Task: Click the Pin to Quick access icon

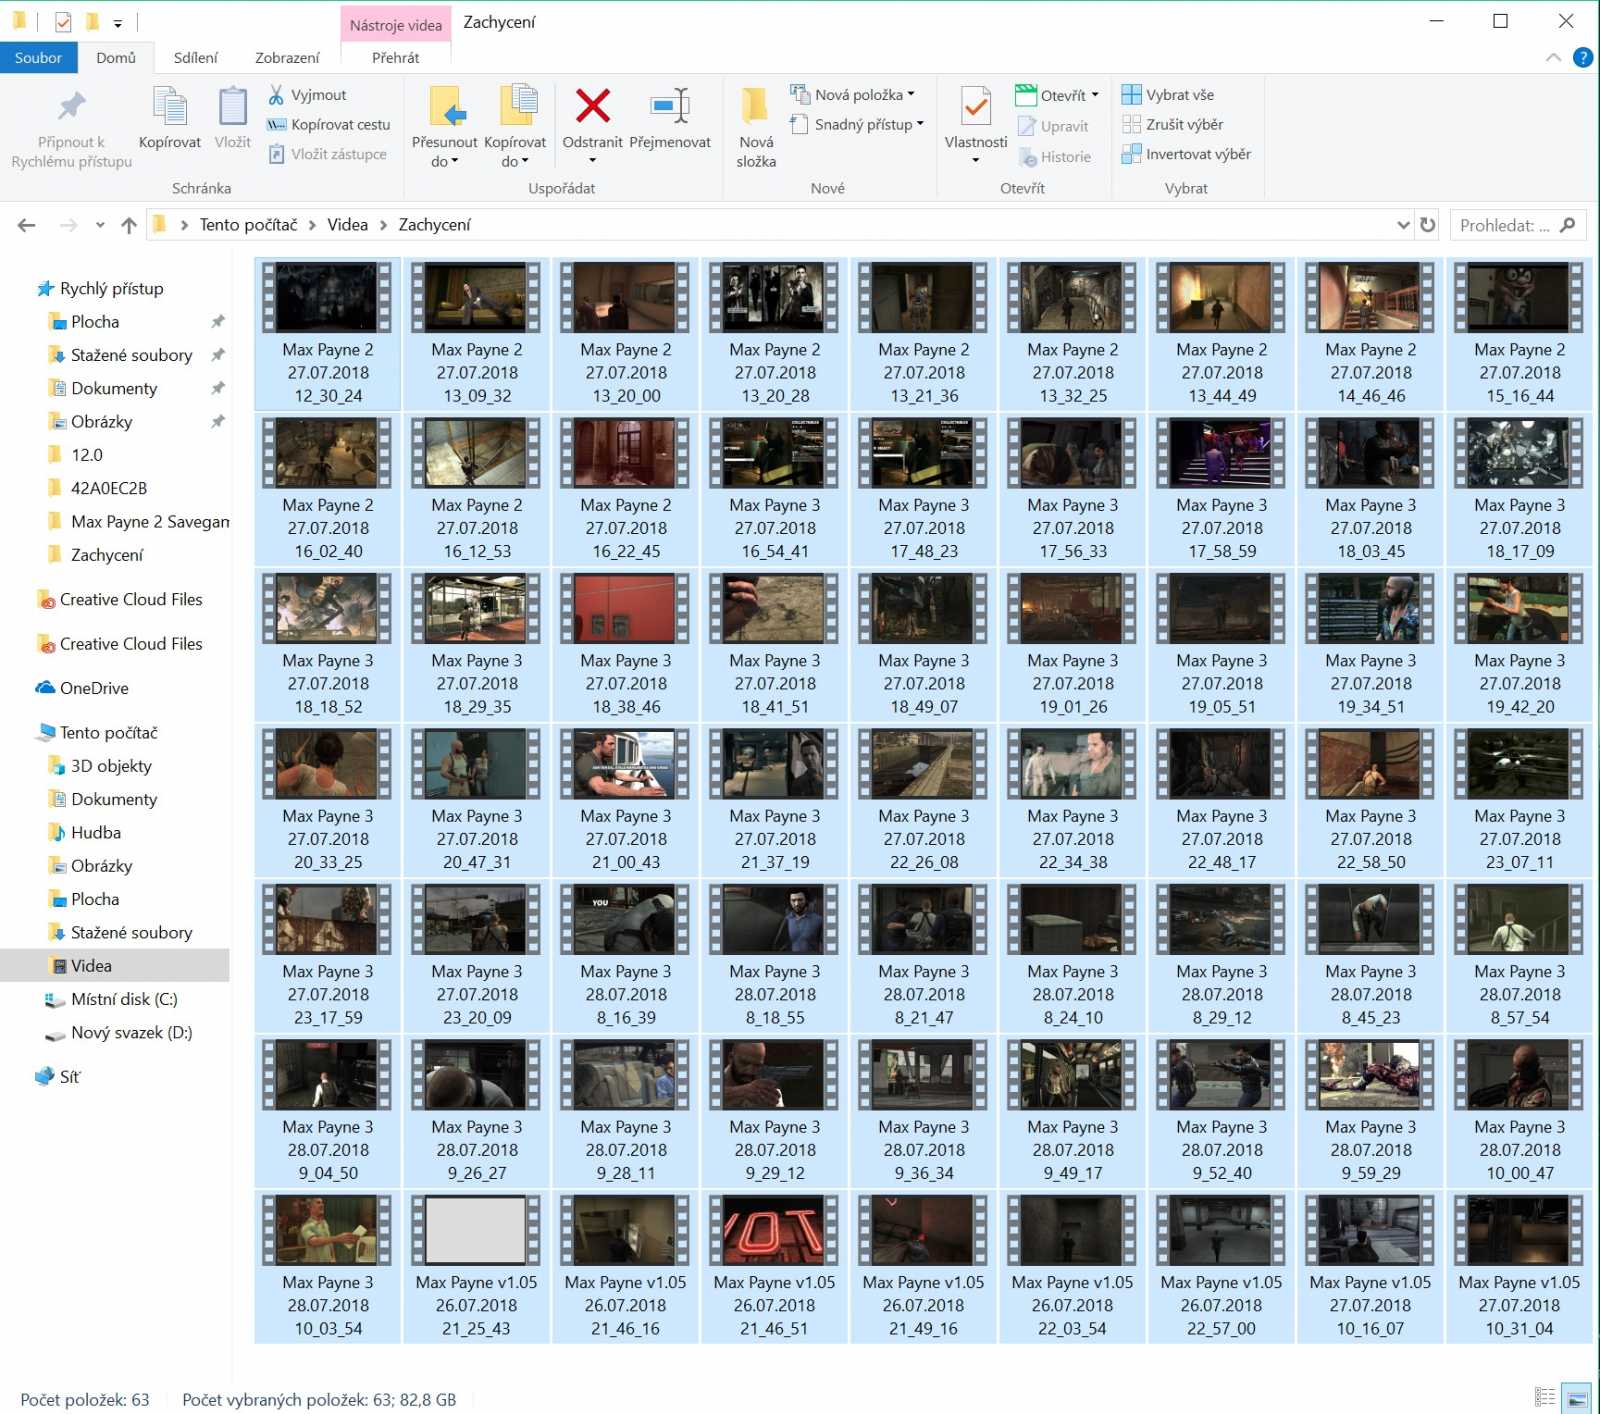Action: [x=71, y=106]
